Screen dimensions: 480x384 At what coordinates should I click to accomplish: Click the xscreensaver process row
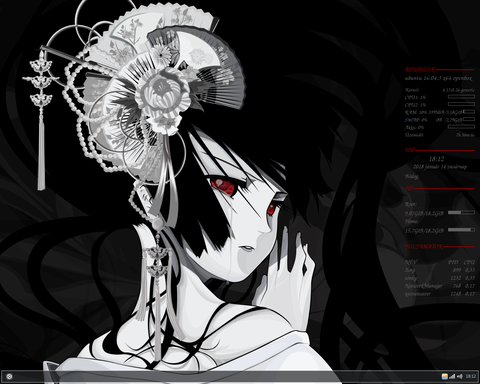(x=440, y=294)
